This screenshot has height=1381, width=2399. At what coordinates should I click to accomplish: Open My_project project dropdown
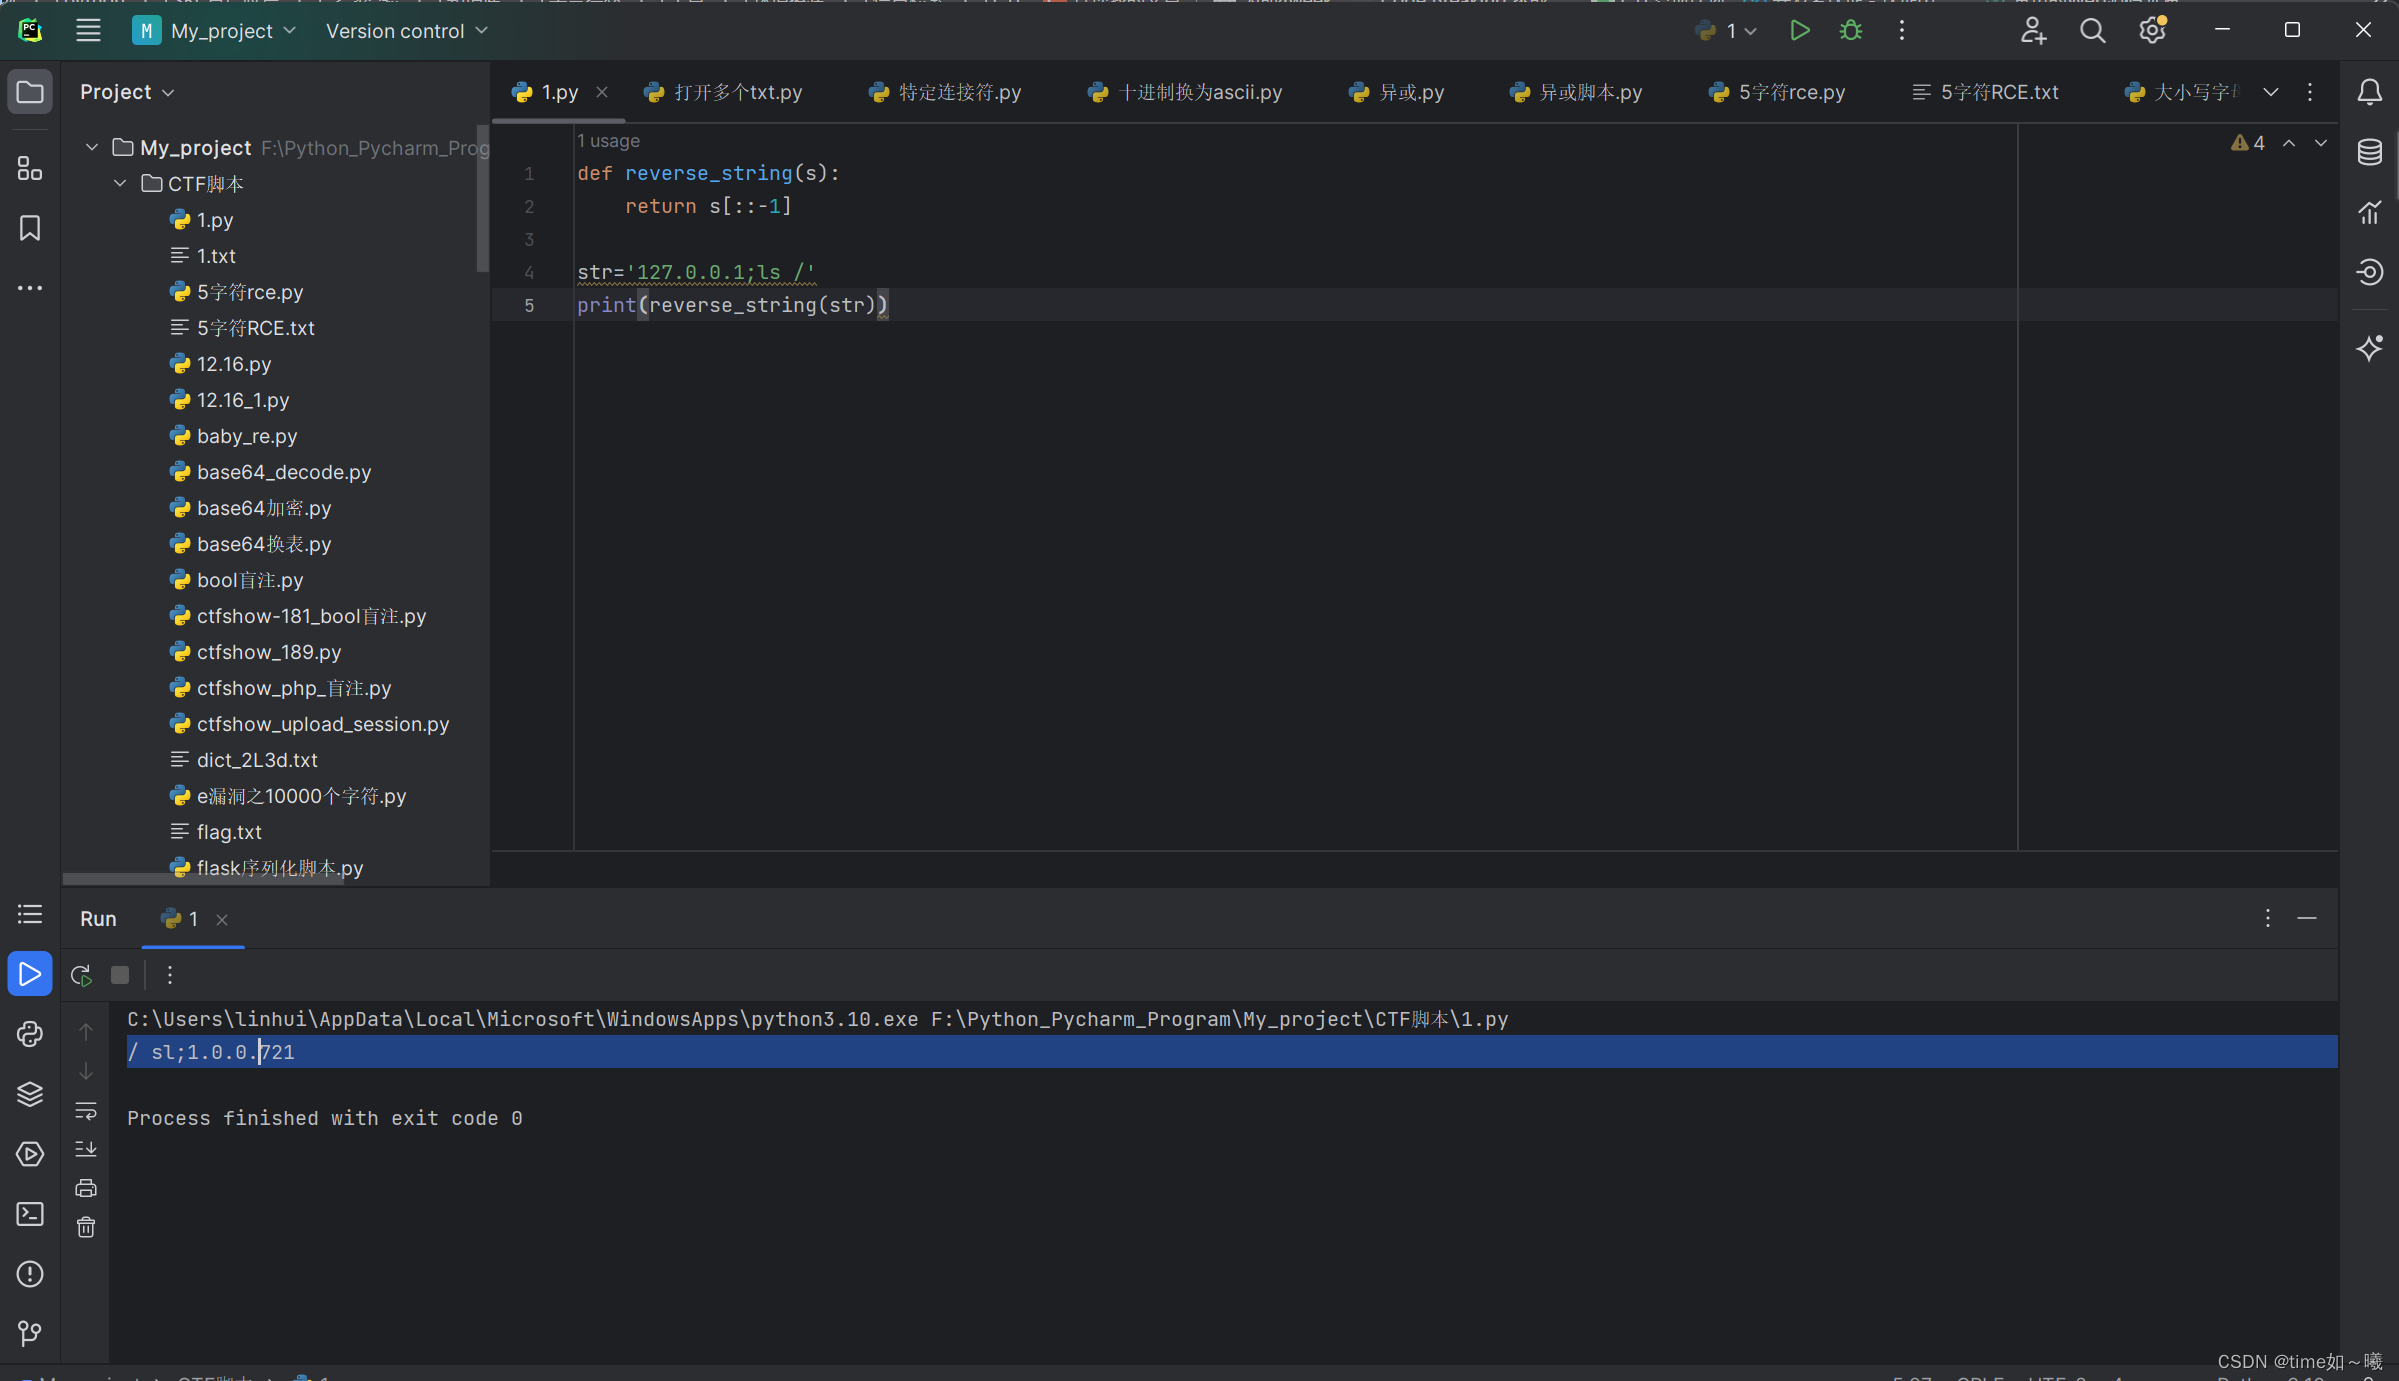[215, 31]
